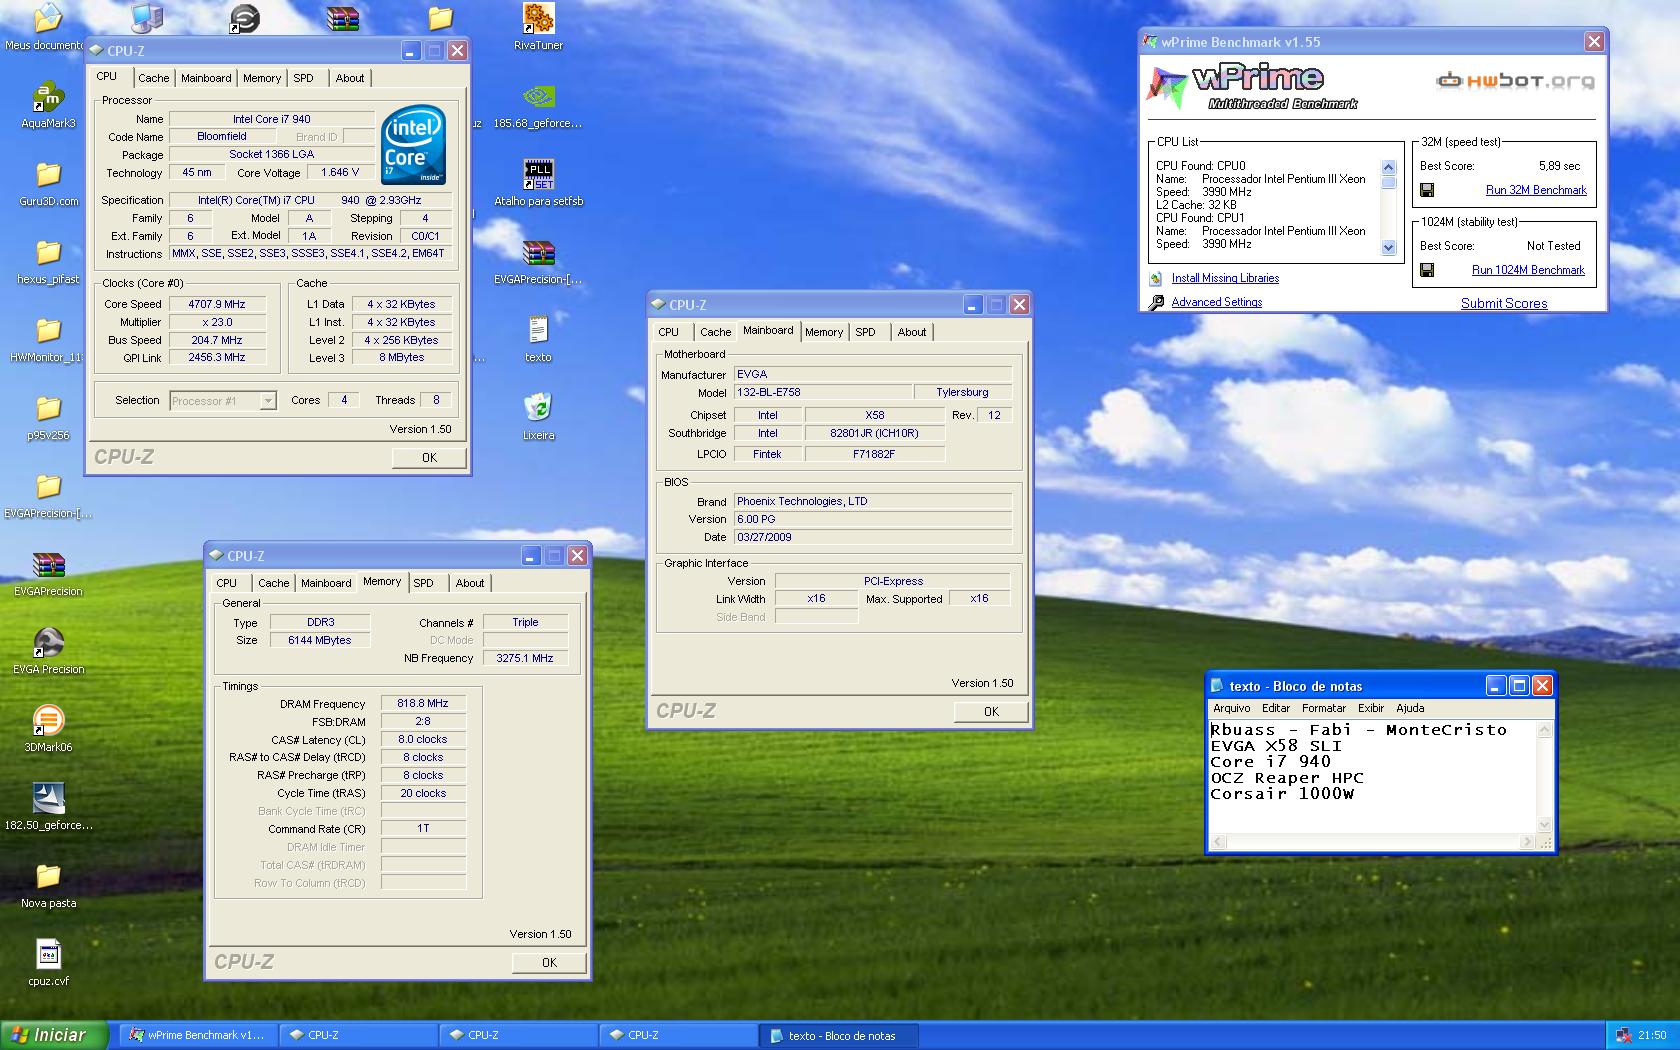
Task: Open the Editar menu in Bloco de notas
Action: [1275, 708]
